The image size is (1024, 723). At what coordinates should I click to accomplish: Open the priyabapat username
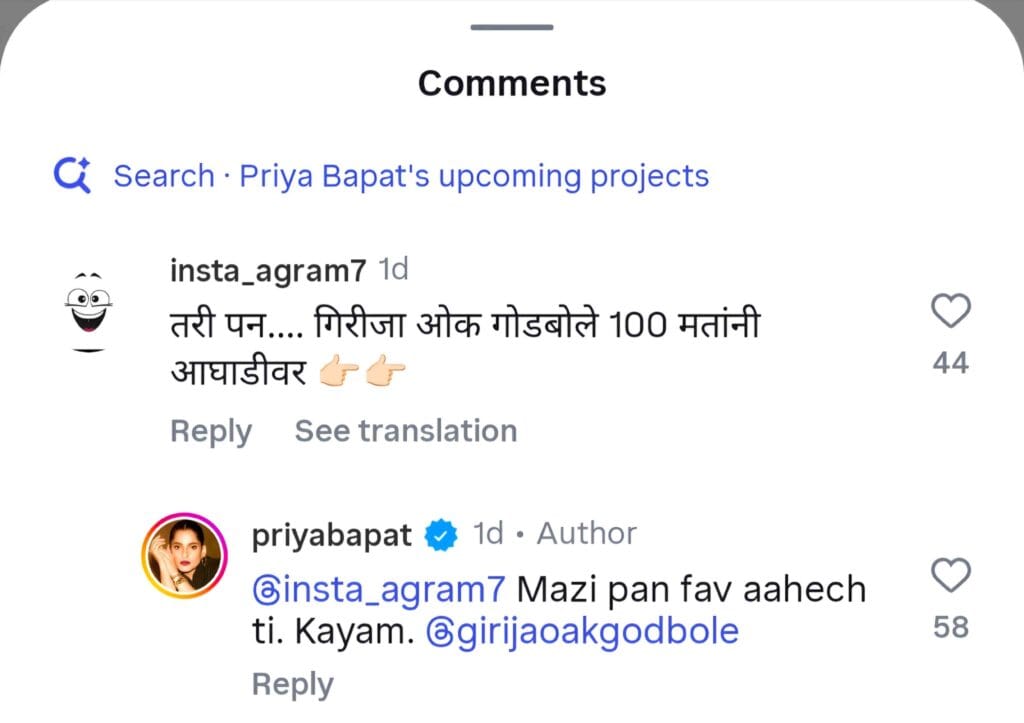(x=333, y=535)
